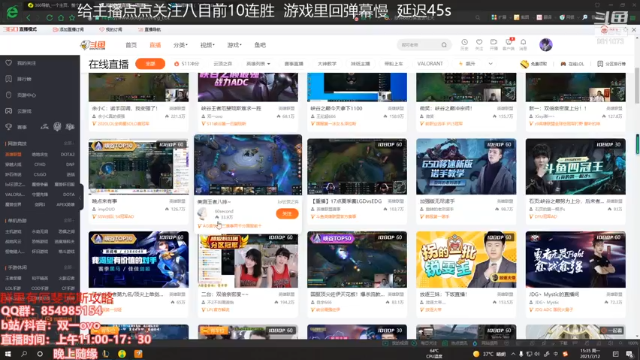Open the 我渴望有价值的对手 stream thumbnail

(x=139, y=260)
